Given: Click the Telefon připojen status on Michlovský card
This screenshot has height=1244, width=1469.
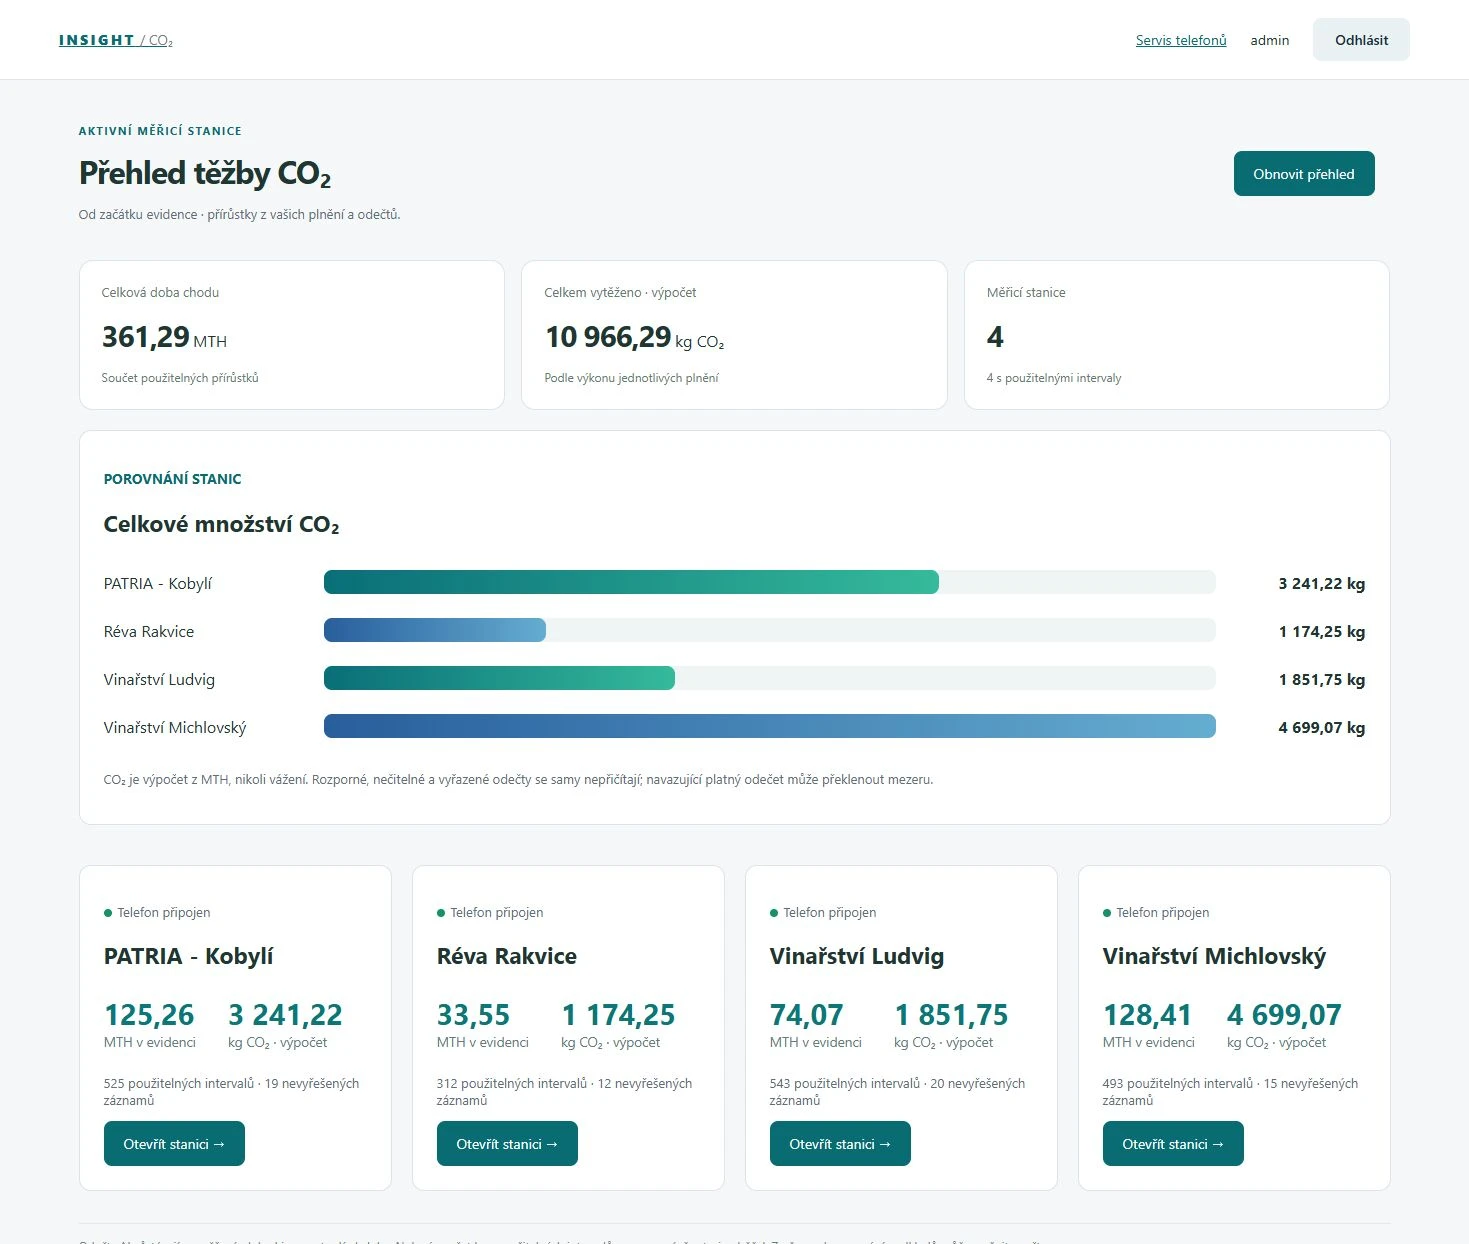Looking at the screenshot, I should 1156,912.
